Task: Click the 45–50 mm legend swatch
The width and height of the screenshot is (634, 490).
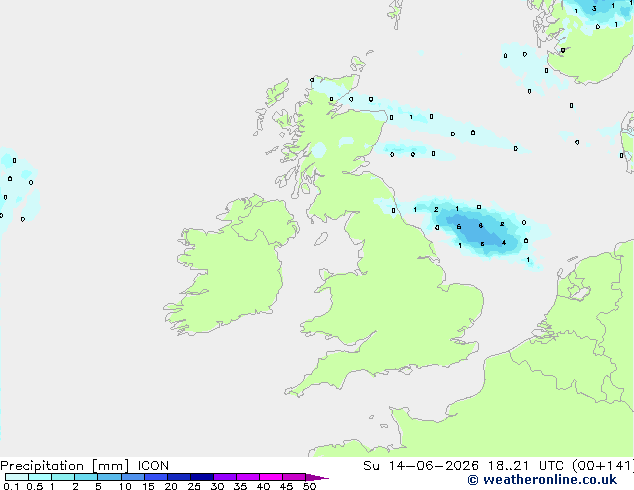Action: point(294,477)
